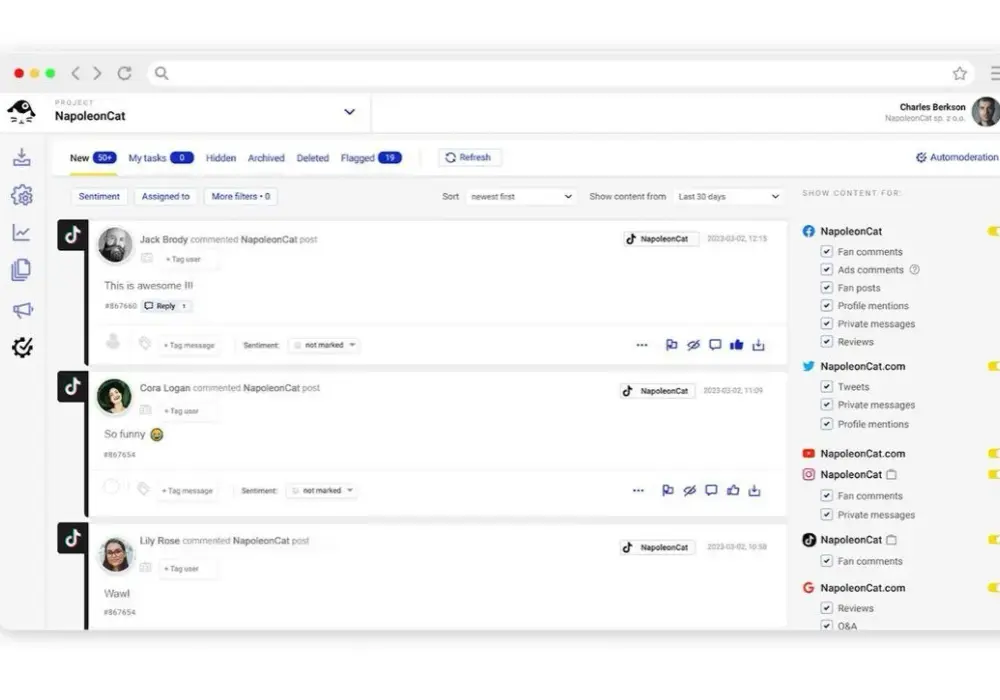Viewport: 1000px width, 700px height.
Task: Click Tag user under Cora Logan
Action: click(182, 411)
